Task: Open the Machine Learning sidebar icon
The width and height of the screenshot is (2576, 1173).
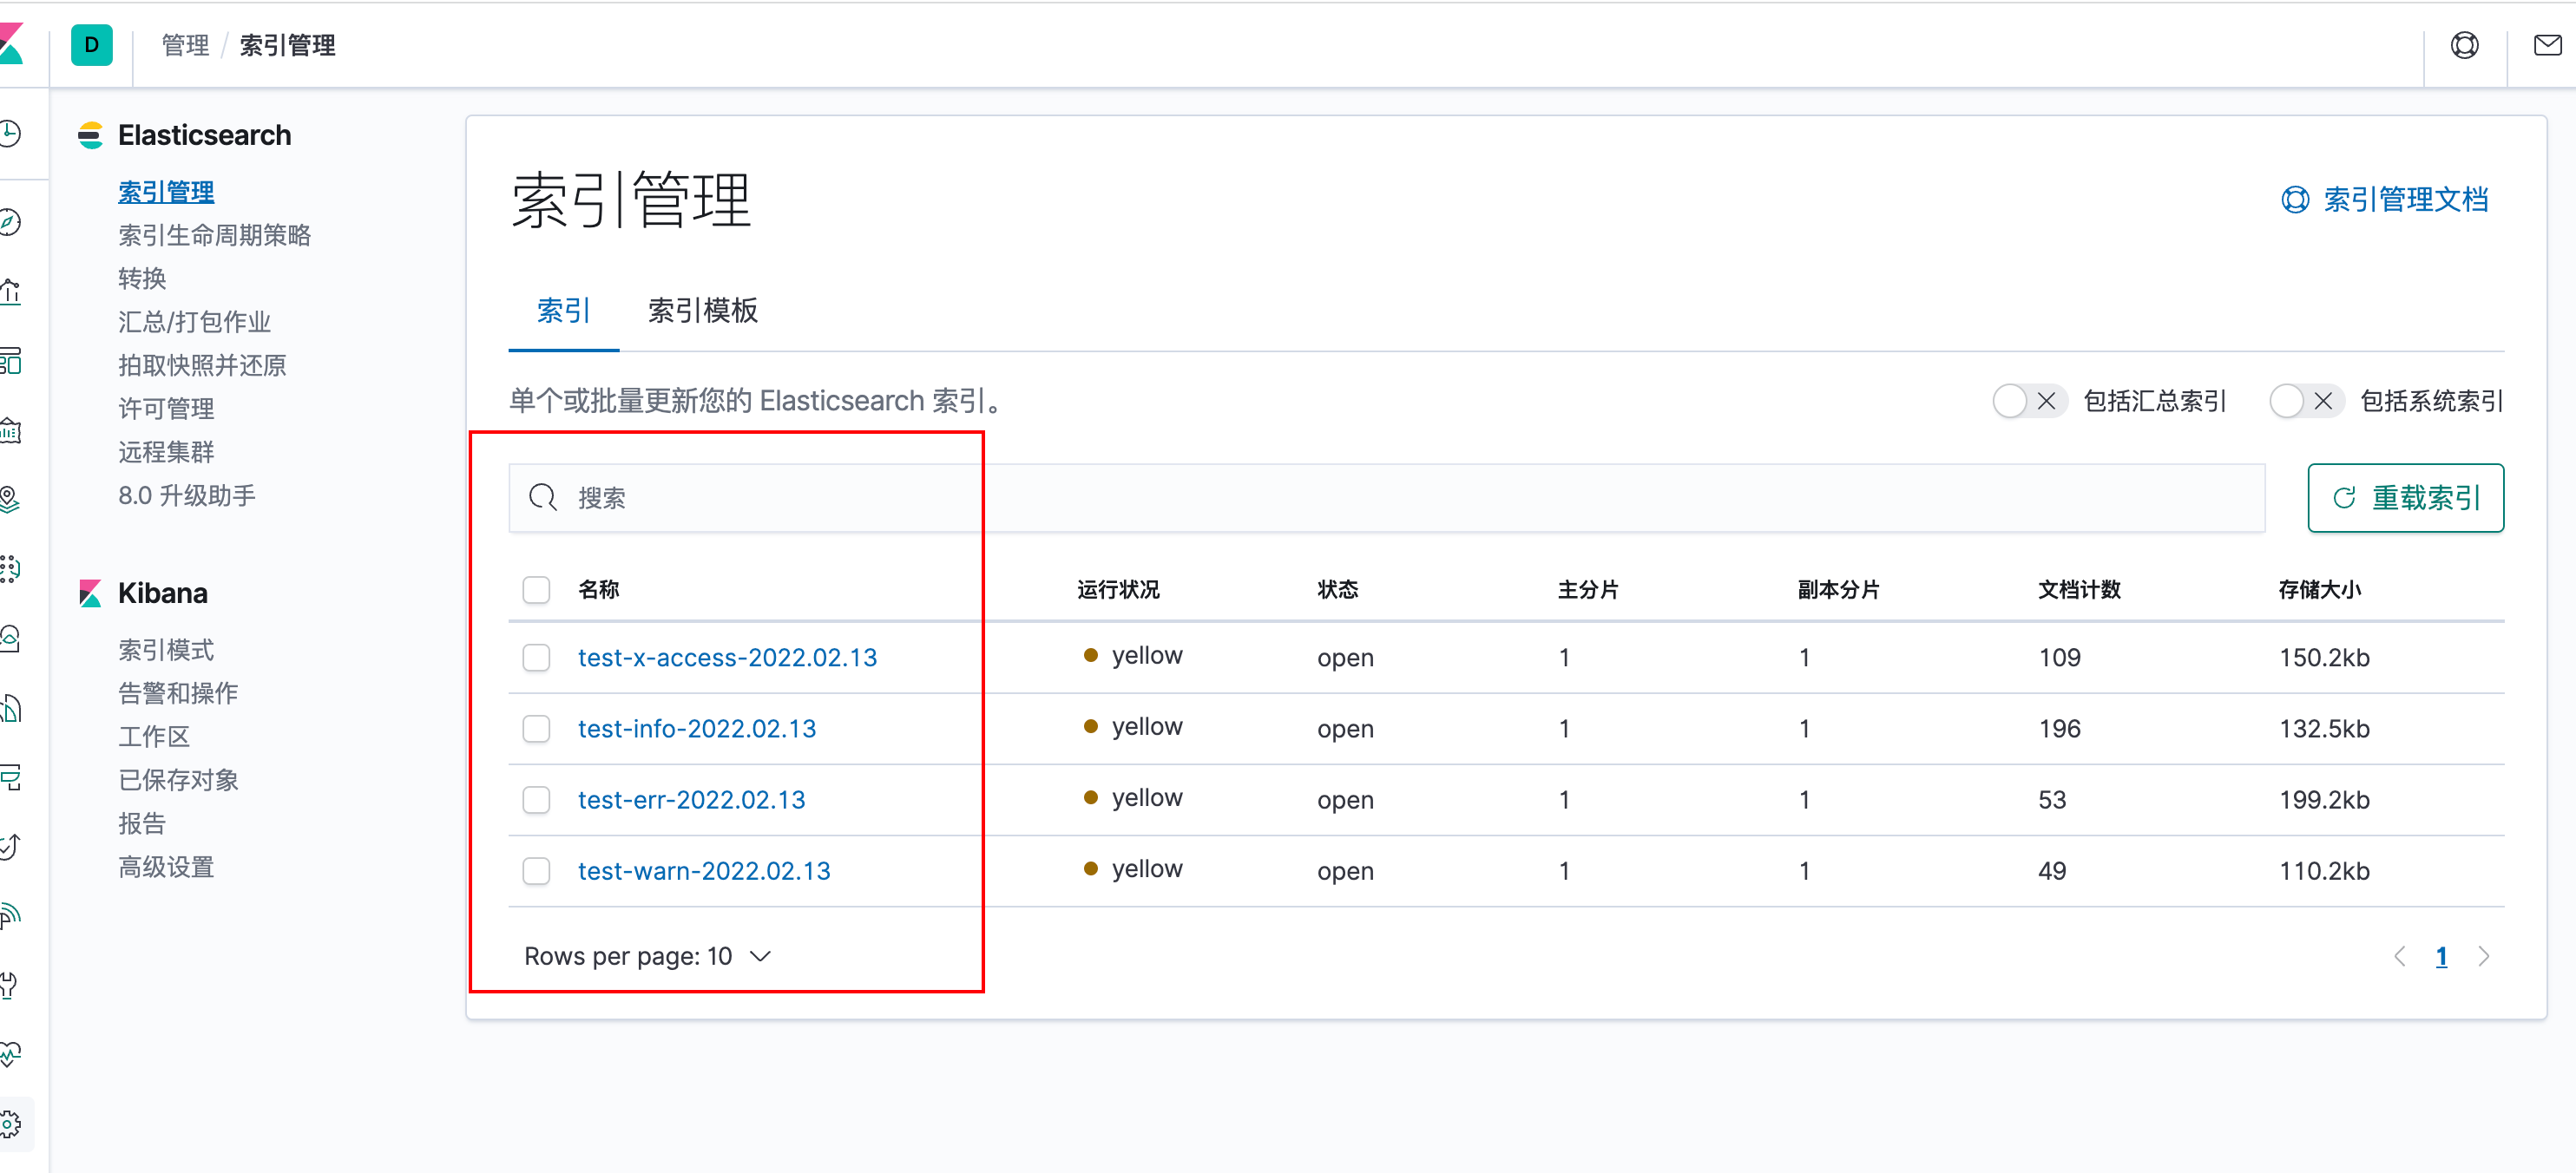Action: pyautogui.click(x=10, y=569)
